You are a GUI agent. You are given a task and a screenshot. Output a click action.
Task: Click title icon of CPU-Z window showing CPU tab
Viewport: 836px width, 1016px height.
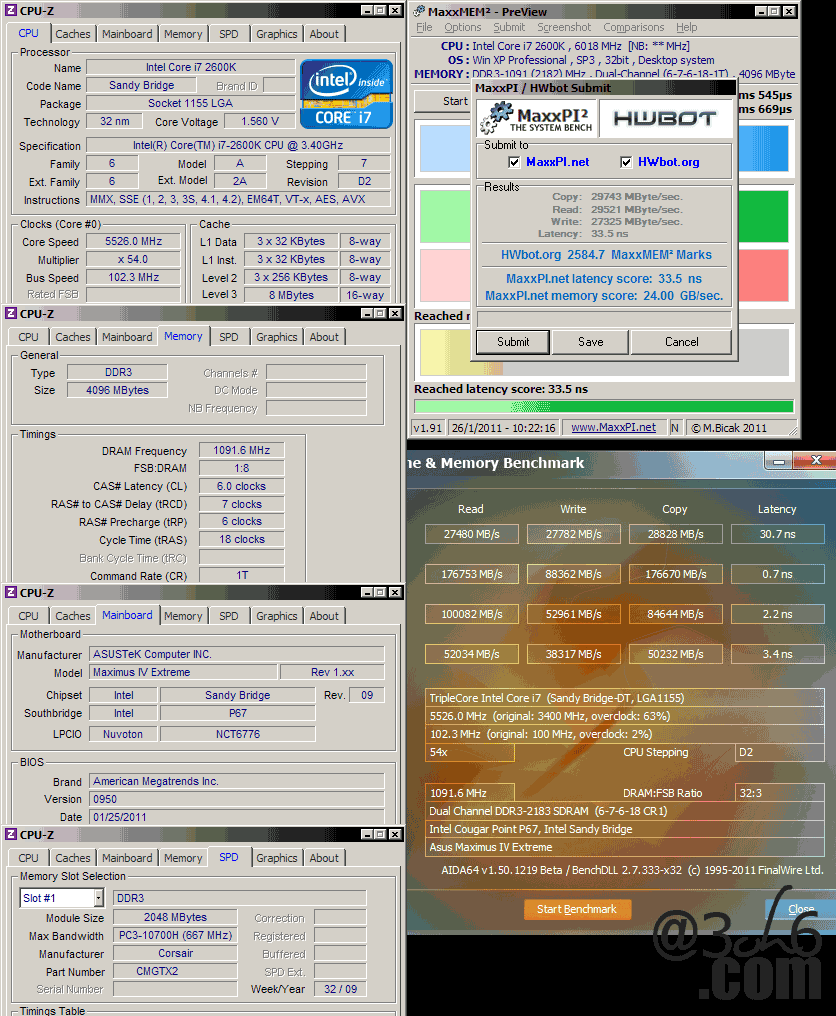click(x=11, y=10)
